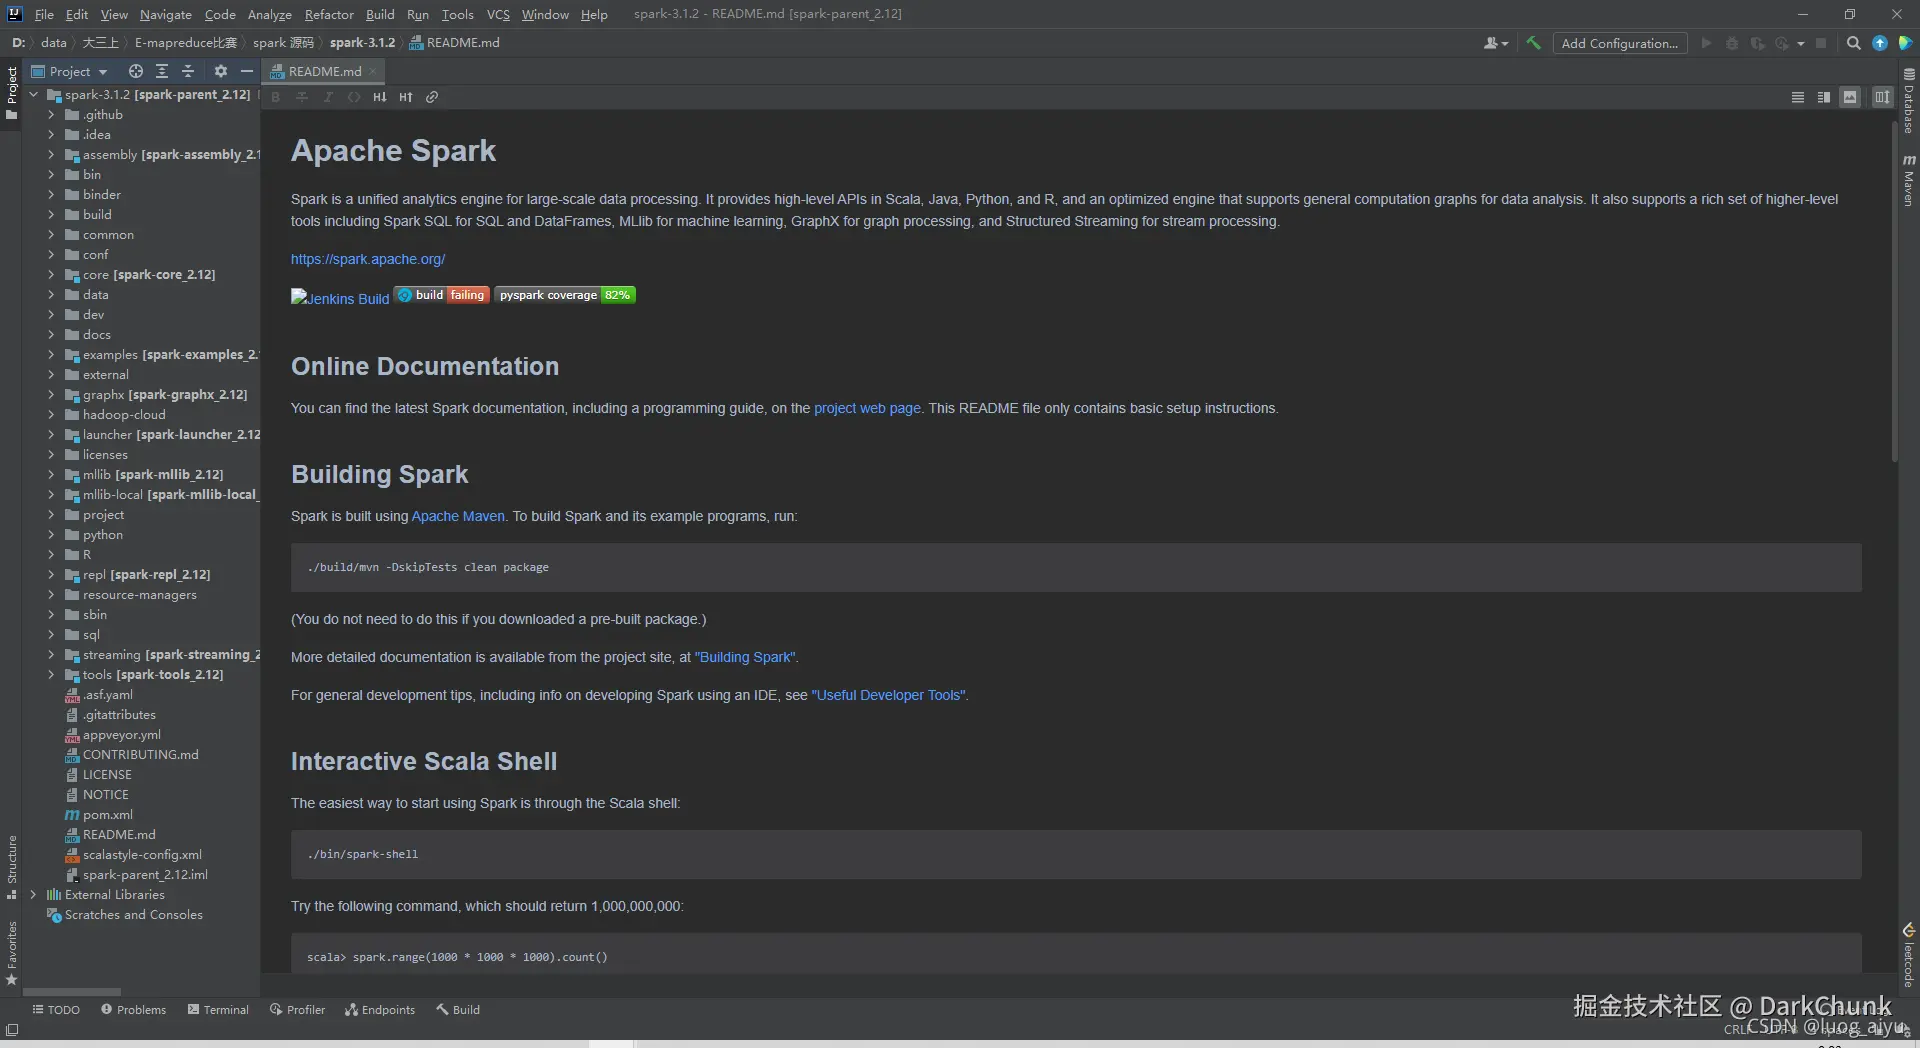Open the Problems tool window tab

click(x=133, y=1009)
